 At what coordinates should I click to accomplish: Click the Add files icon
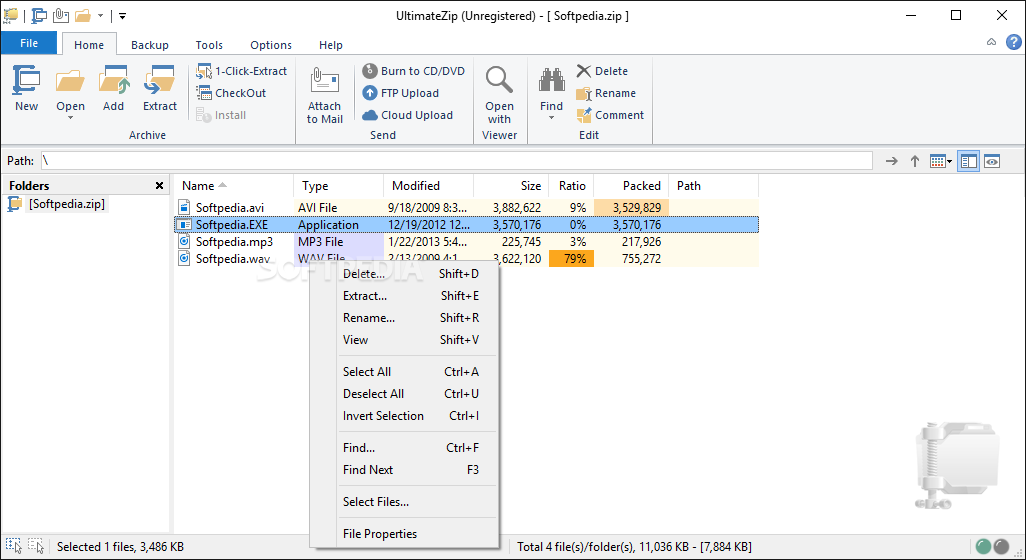click(x=113, y=80)
